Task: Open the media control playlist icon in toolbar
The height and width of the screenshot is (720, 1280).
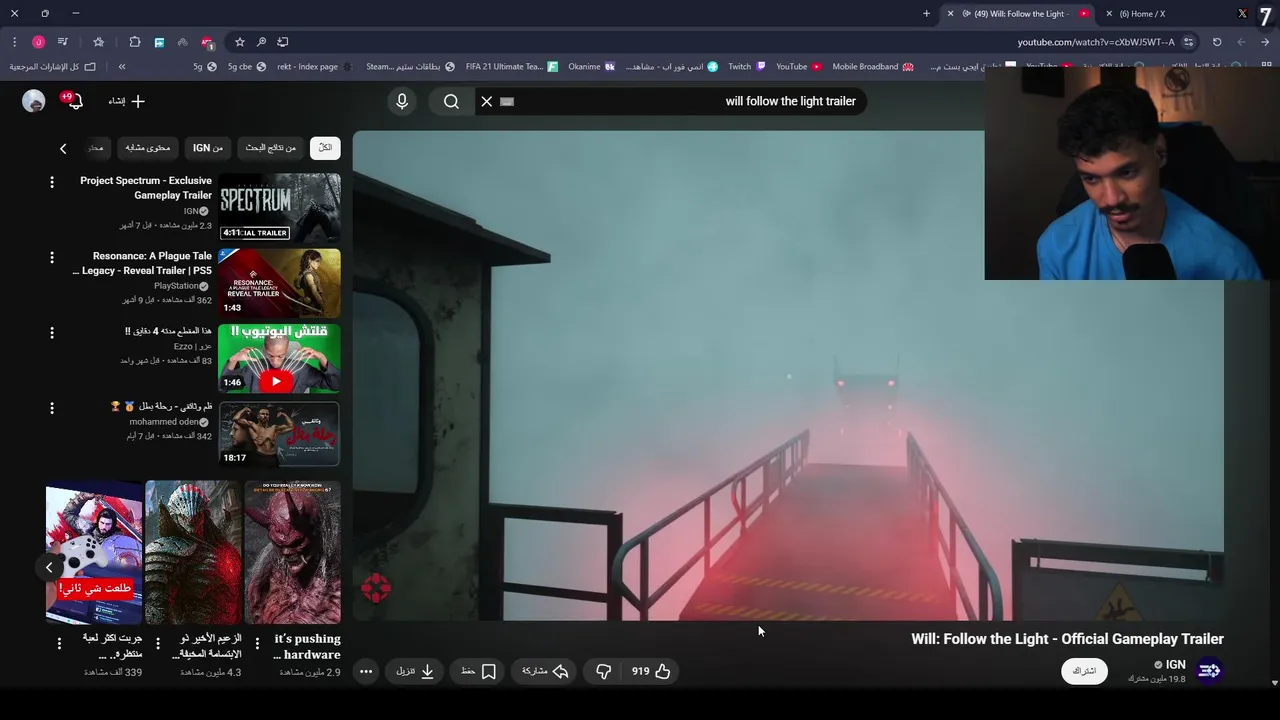Action: point(63,42)
